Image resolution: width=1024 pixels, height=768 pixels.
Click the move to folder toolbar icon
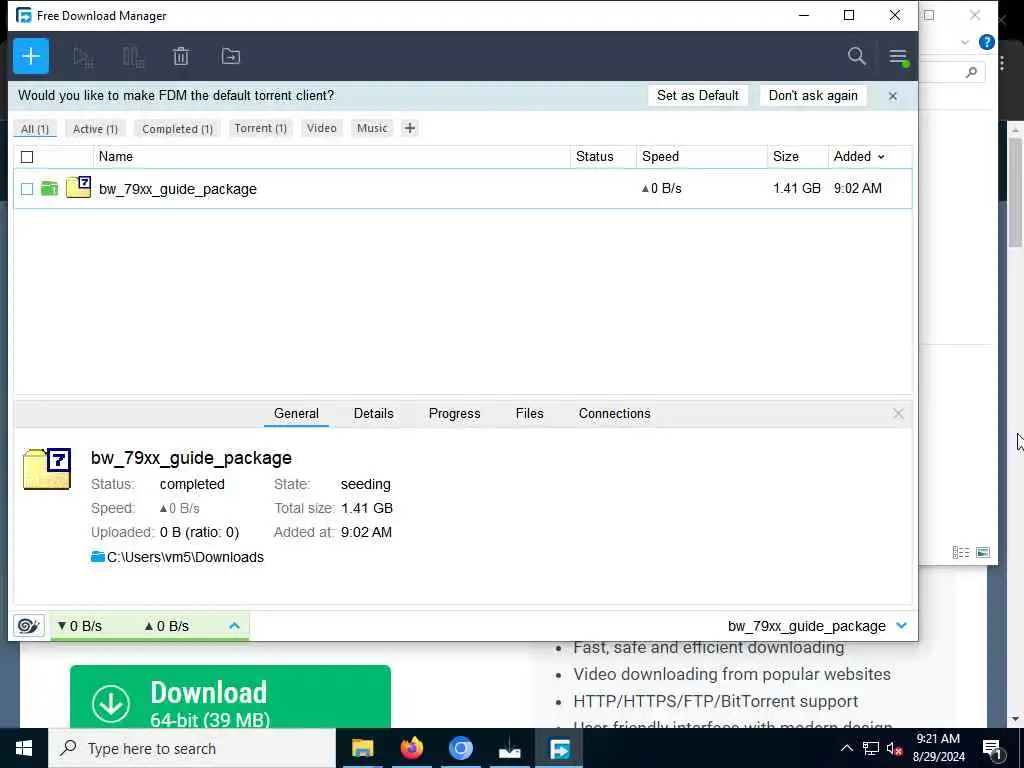231,56
